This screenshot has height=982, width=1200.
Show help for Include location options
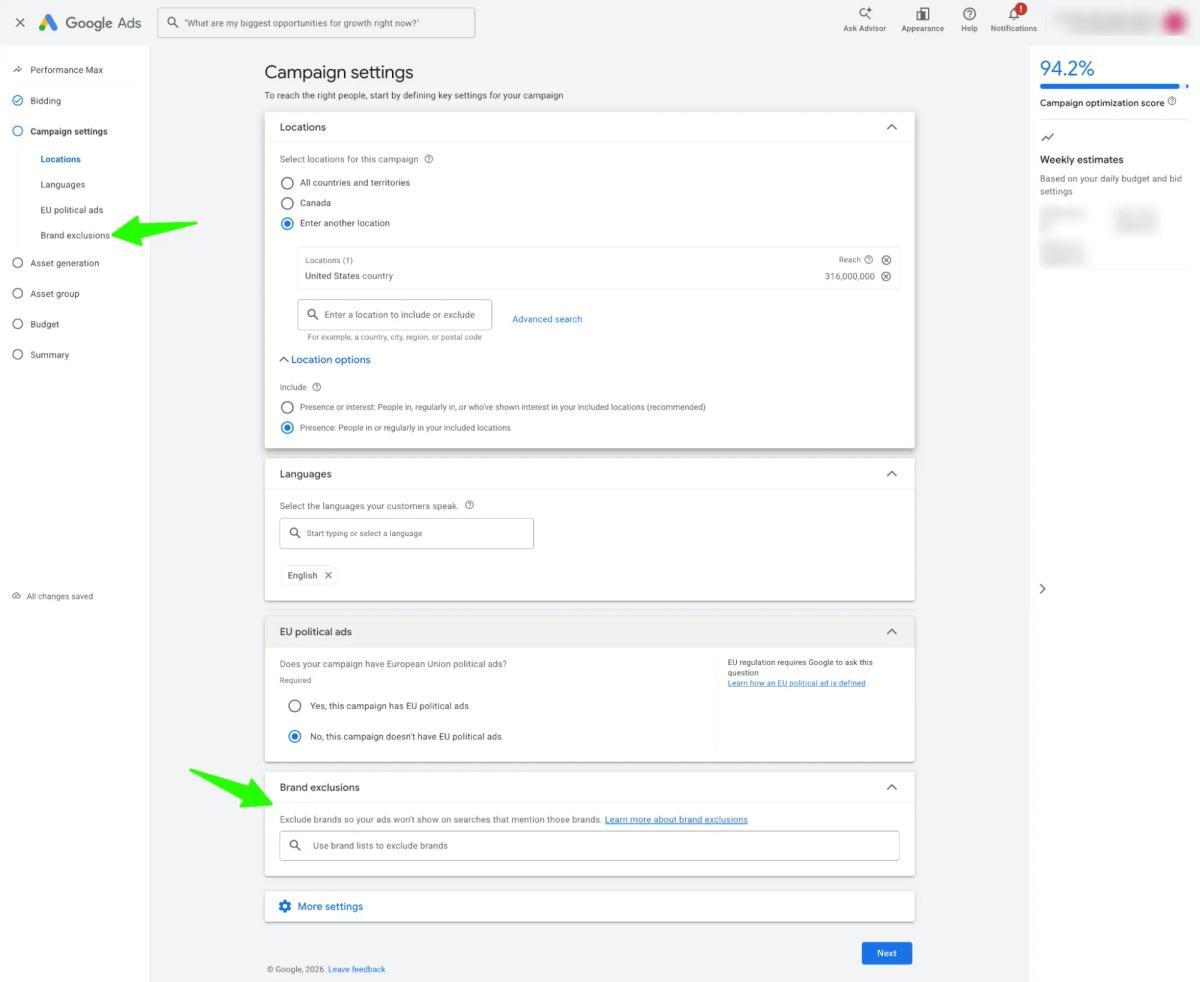click(x=317, y=387)
